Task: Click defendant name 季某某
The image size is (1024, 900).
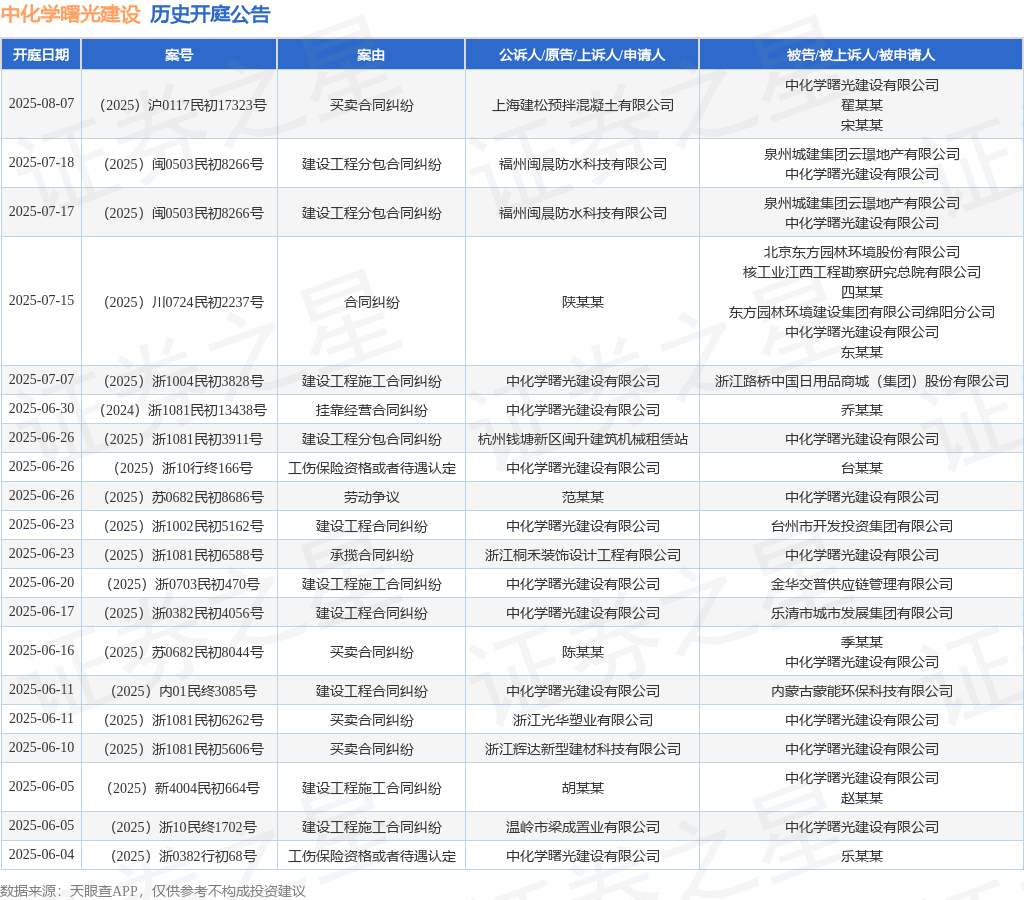Action: pyautogui.click(x=861, y=642)
